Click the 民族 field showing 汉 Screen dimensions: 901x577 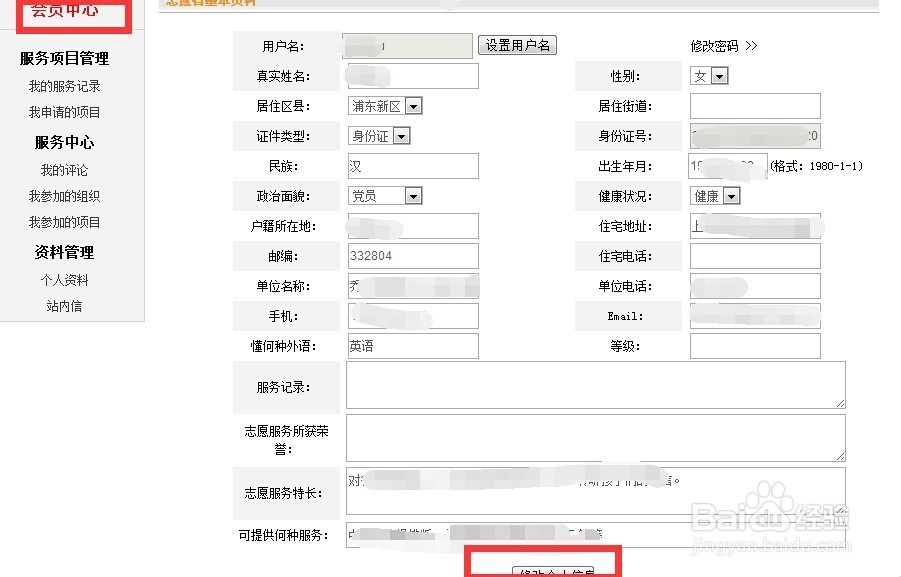(413, 165)
